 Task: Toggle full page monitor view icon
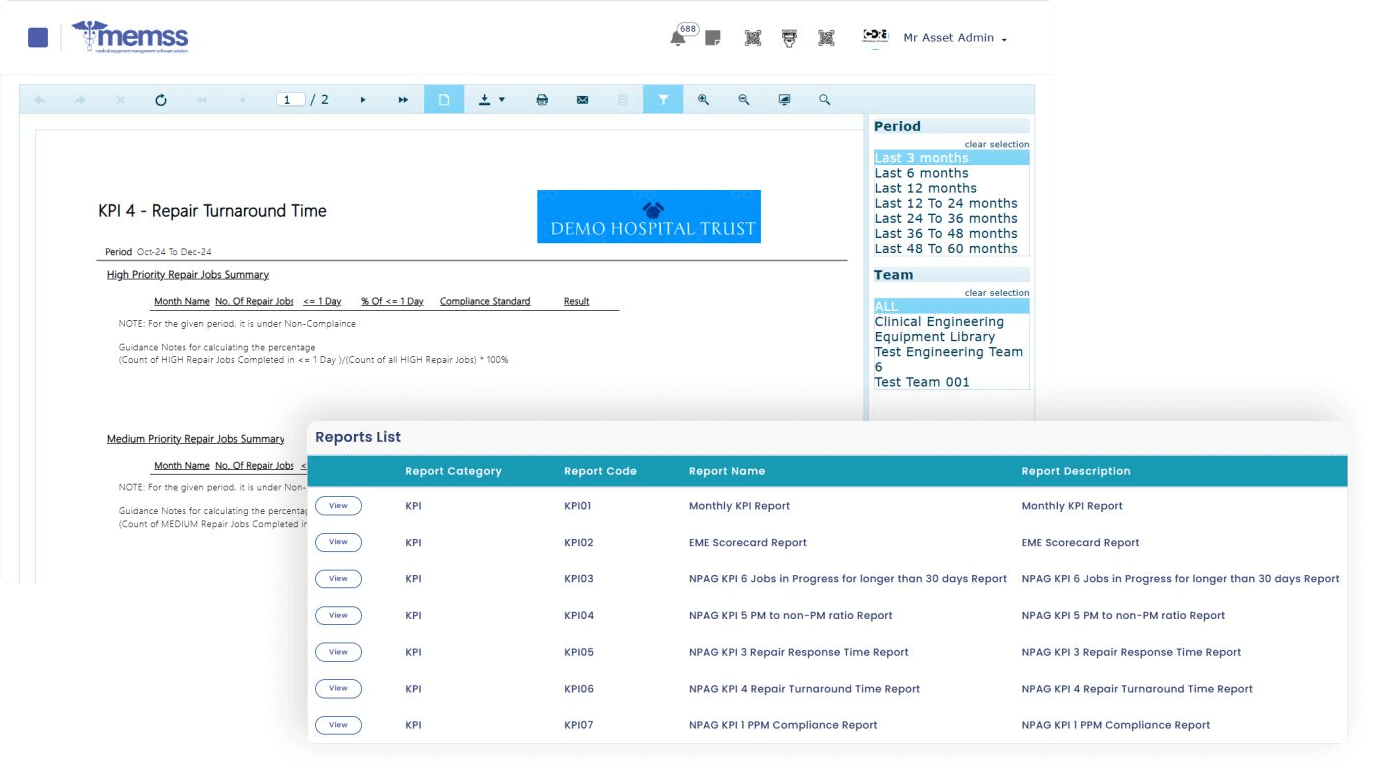(x=785, y=100)
